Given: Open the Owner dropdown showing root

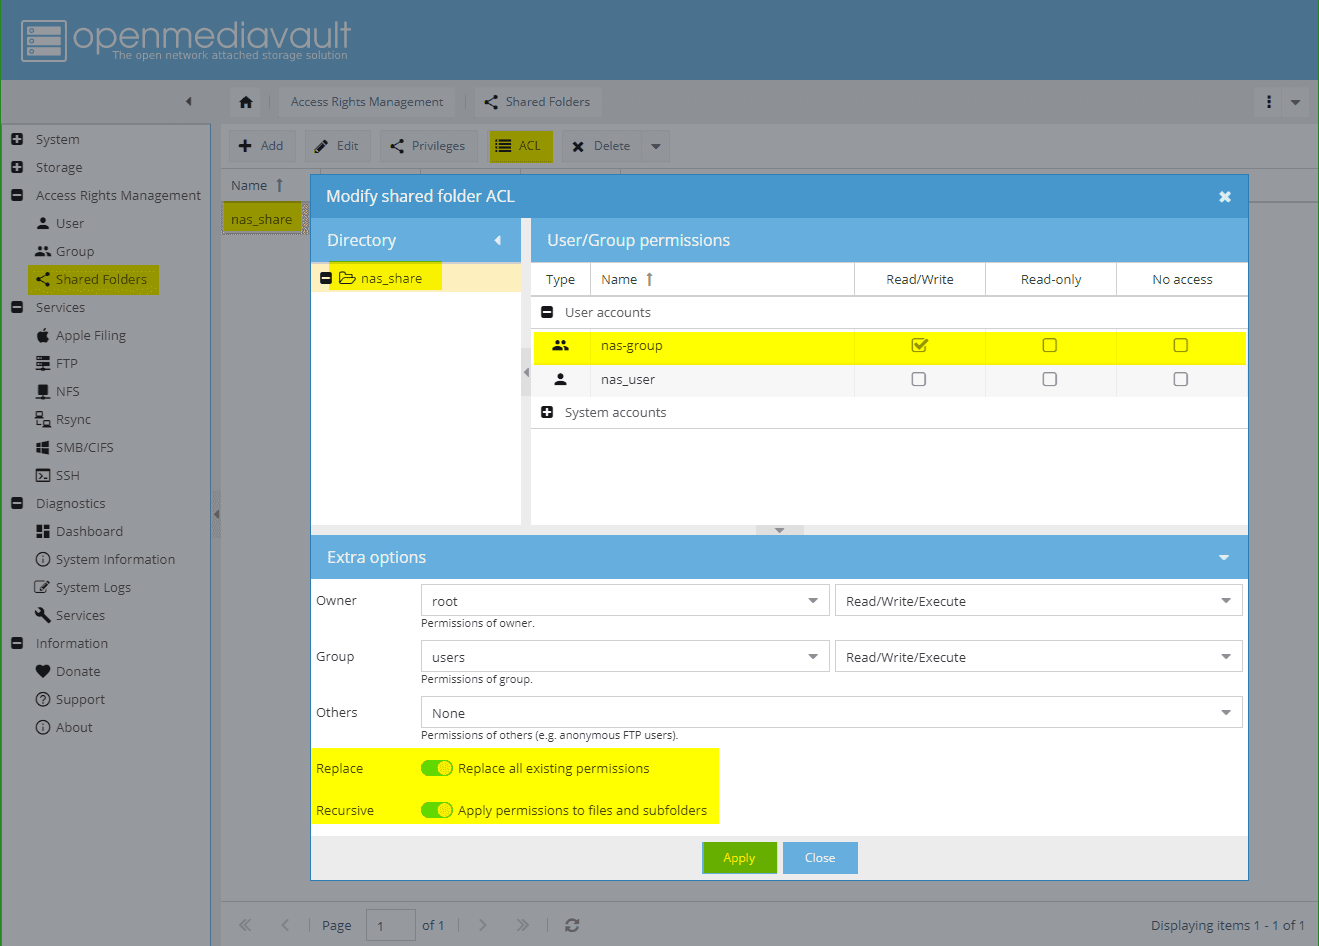Looking at the screenshot, I should pos(811,600).
